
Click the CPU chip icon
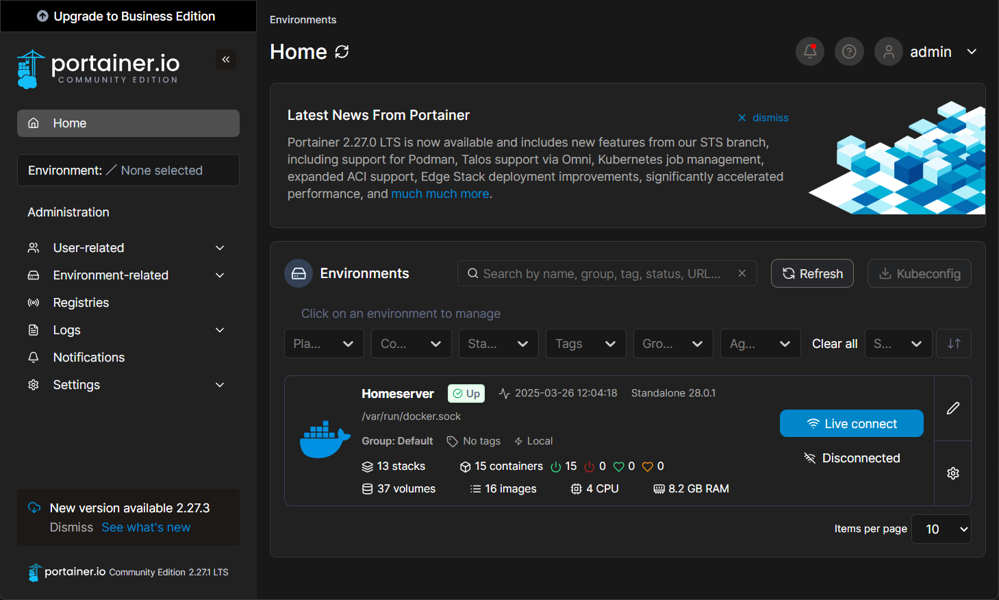tap(576, 489)
